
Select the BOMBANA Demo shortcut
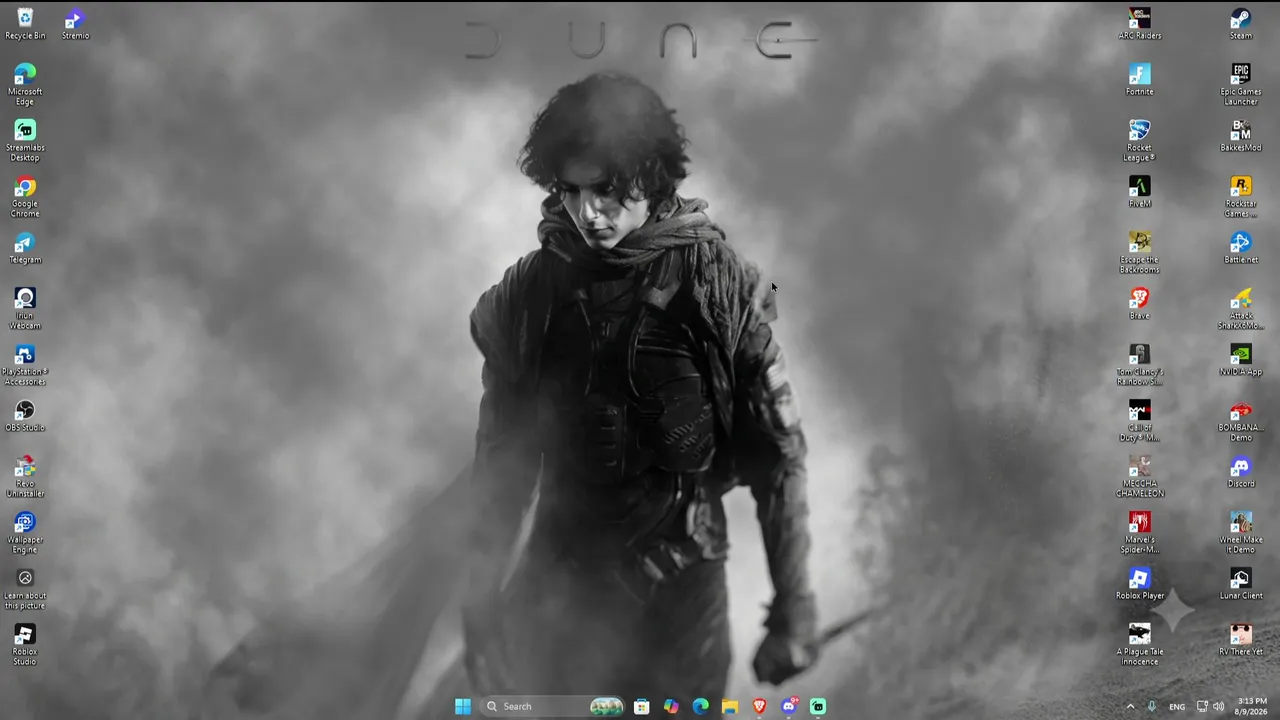click(x=1241, y=421)
